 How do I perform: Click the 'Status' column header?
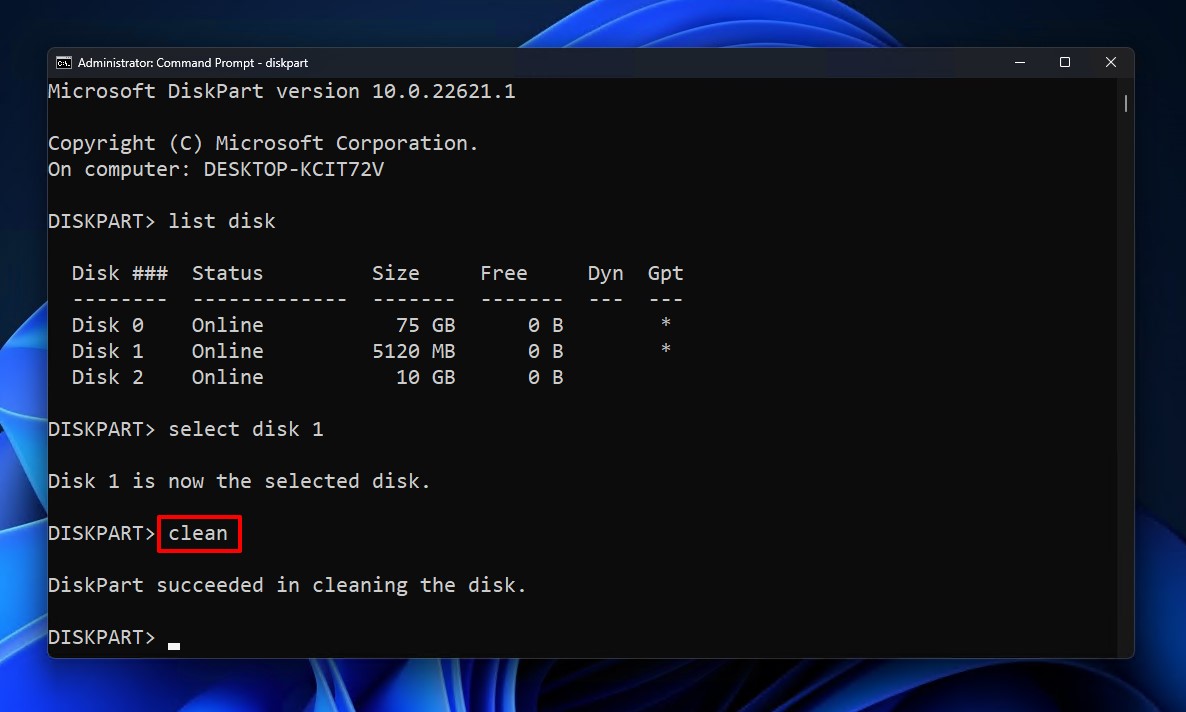(x=227, y=273)
